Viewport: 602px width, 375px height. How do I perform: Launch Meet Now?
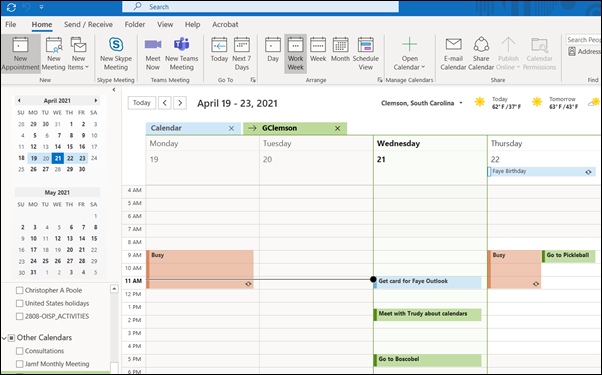click(x=153, y=54)
